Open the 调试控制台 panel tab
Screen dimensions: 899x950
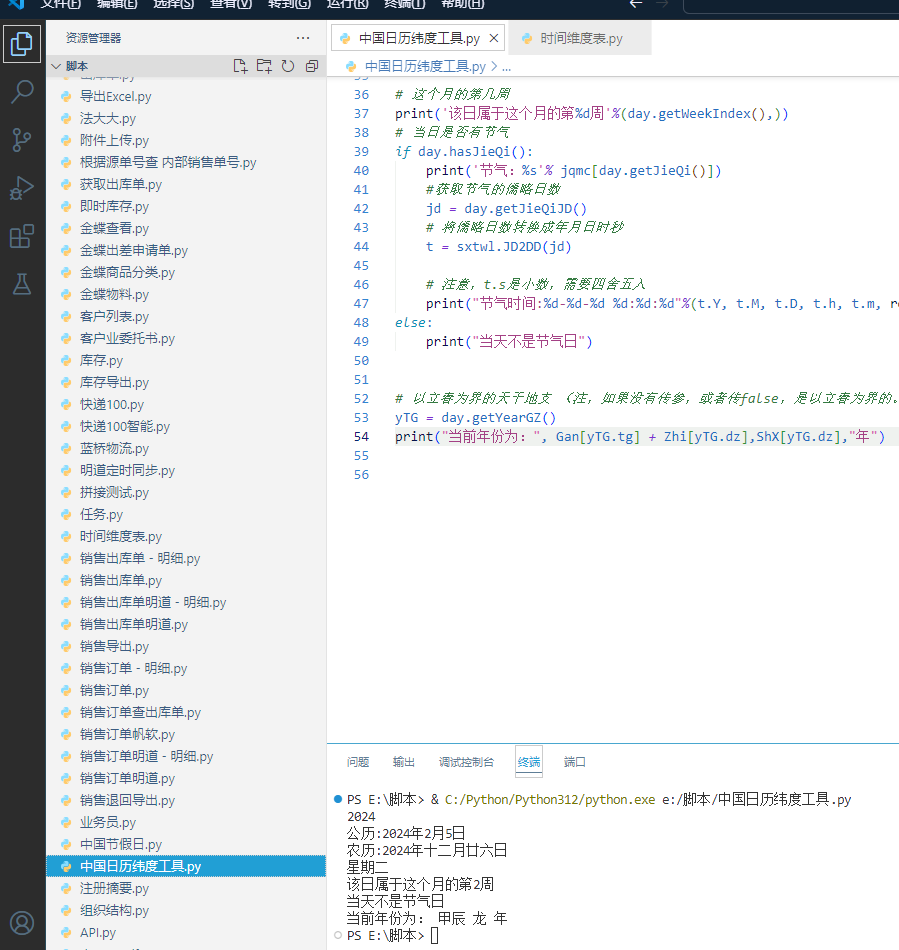466,762
